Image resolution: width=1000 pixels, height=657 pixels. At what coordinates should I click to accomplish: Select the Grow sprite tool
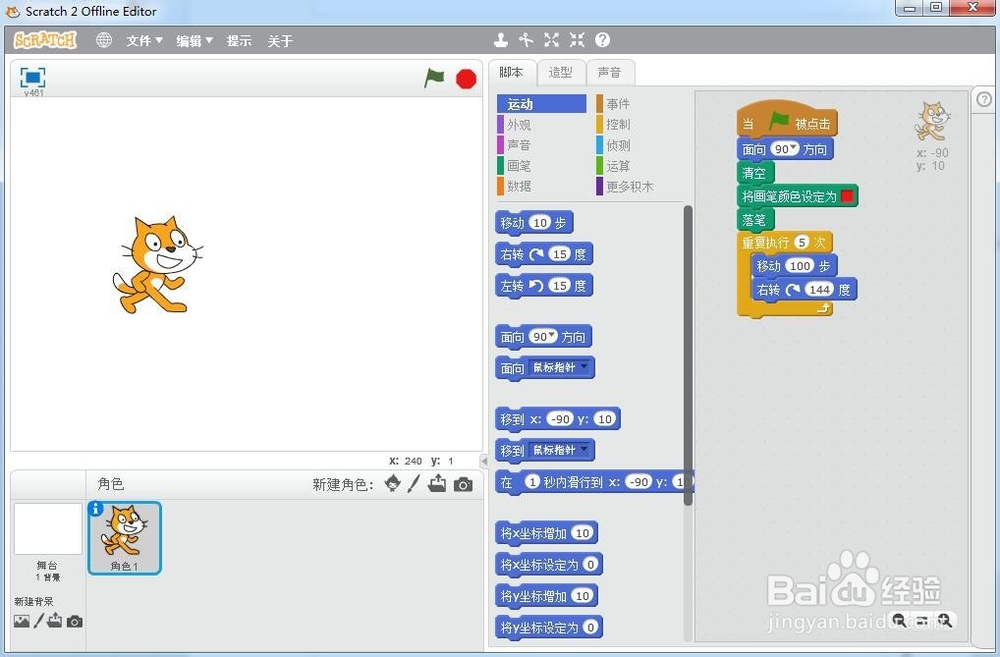(552, 40)
